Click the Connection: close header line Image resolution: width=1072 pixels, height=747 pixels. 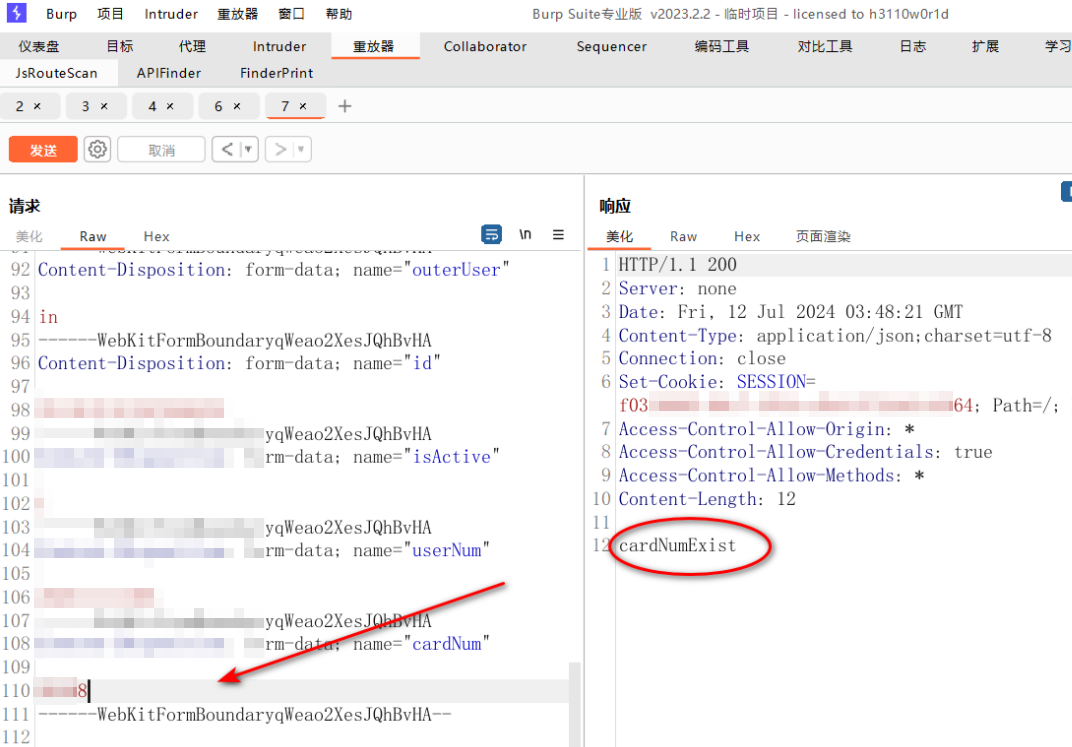(701, 358)
